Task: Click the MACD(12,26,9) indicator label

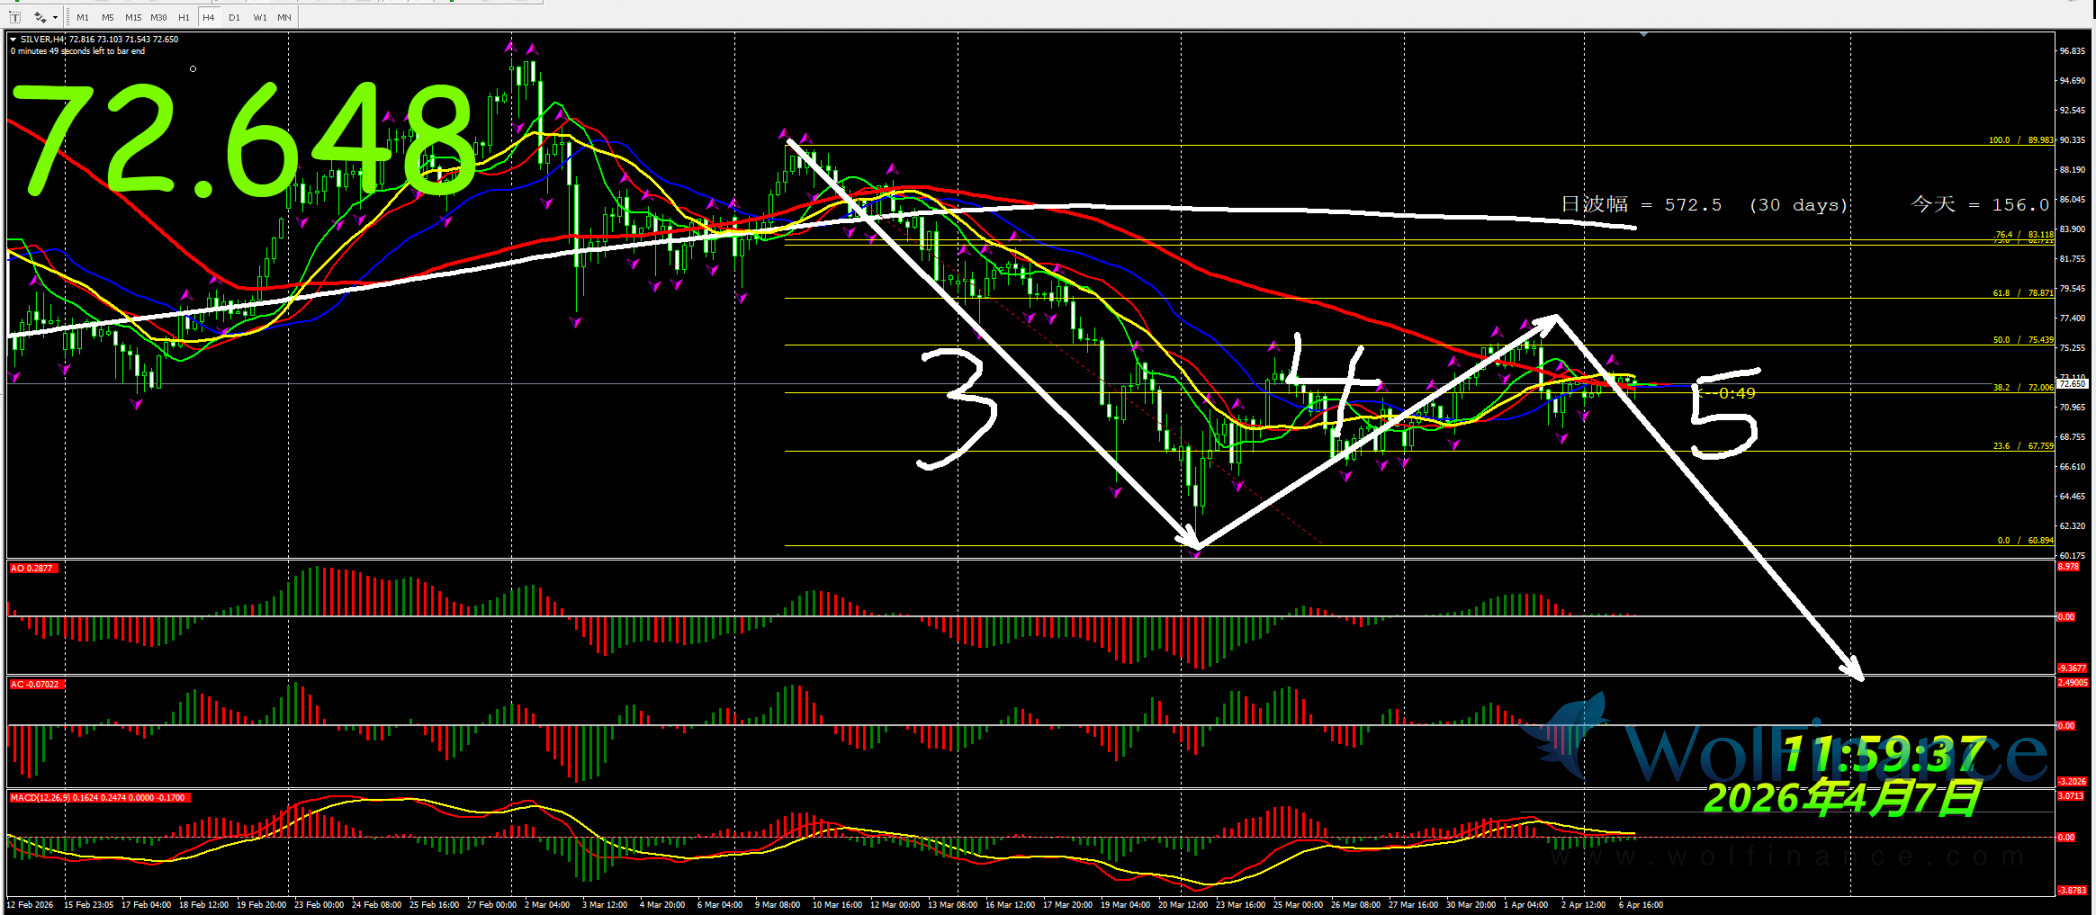Action: (x=99, y=798)
